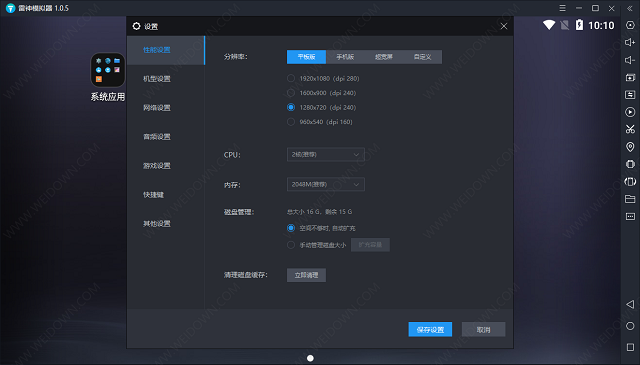Click the gear icon beside 设置 title
640x365 pixels.
click(x=136, y=26)
